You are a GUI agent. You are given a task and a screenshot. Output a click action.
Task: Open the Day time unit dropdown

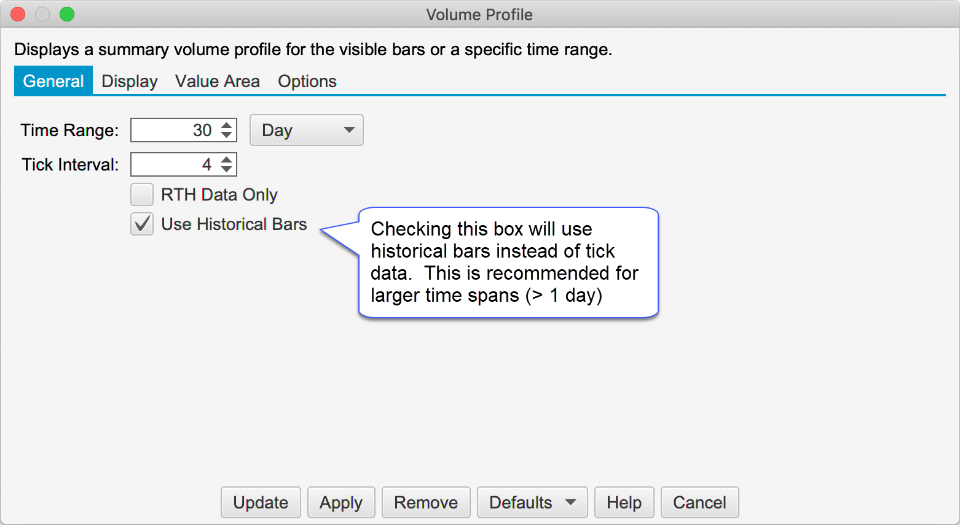point(306,130)
